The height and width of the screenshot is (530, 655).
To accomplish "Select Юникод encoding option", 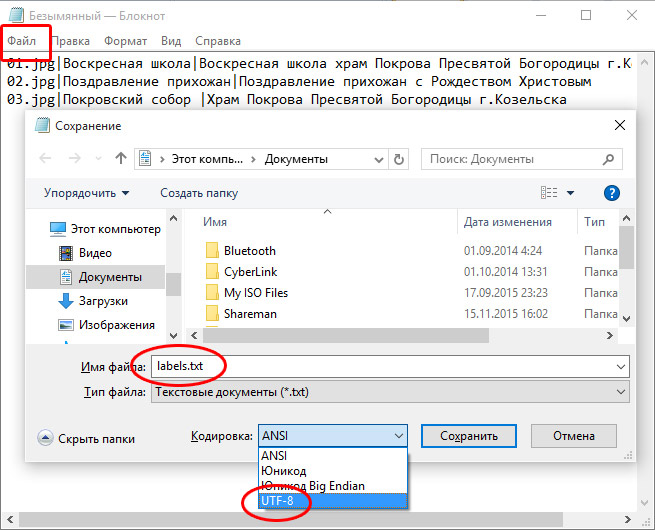I will tap(284, 470).
